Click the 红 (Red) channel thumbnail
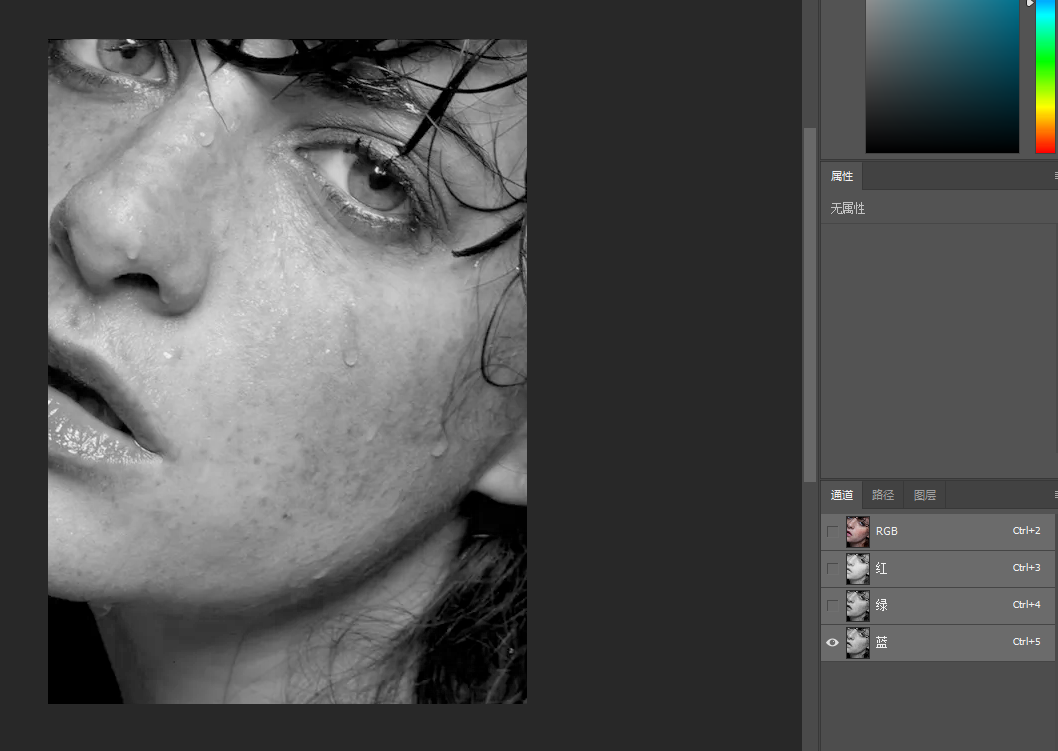Screen dimensions: 1058x751 coord(858,568)
